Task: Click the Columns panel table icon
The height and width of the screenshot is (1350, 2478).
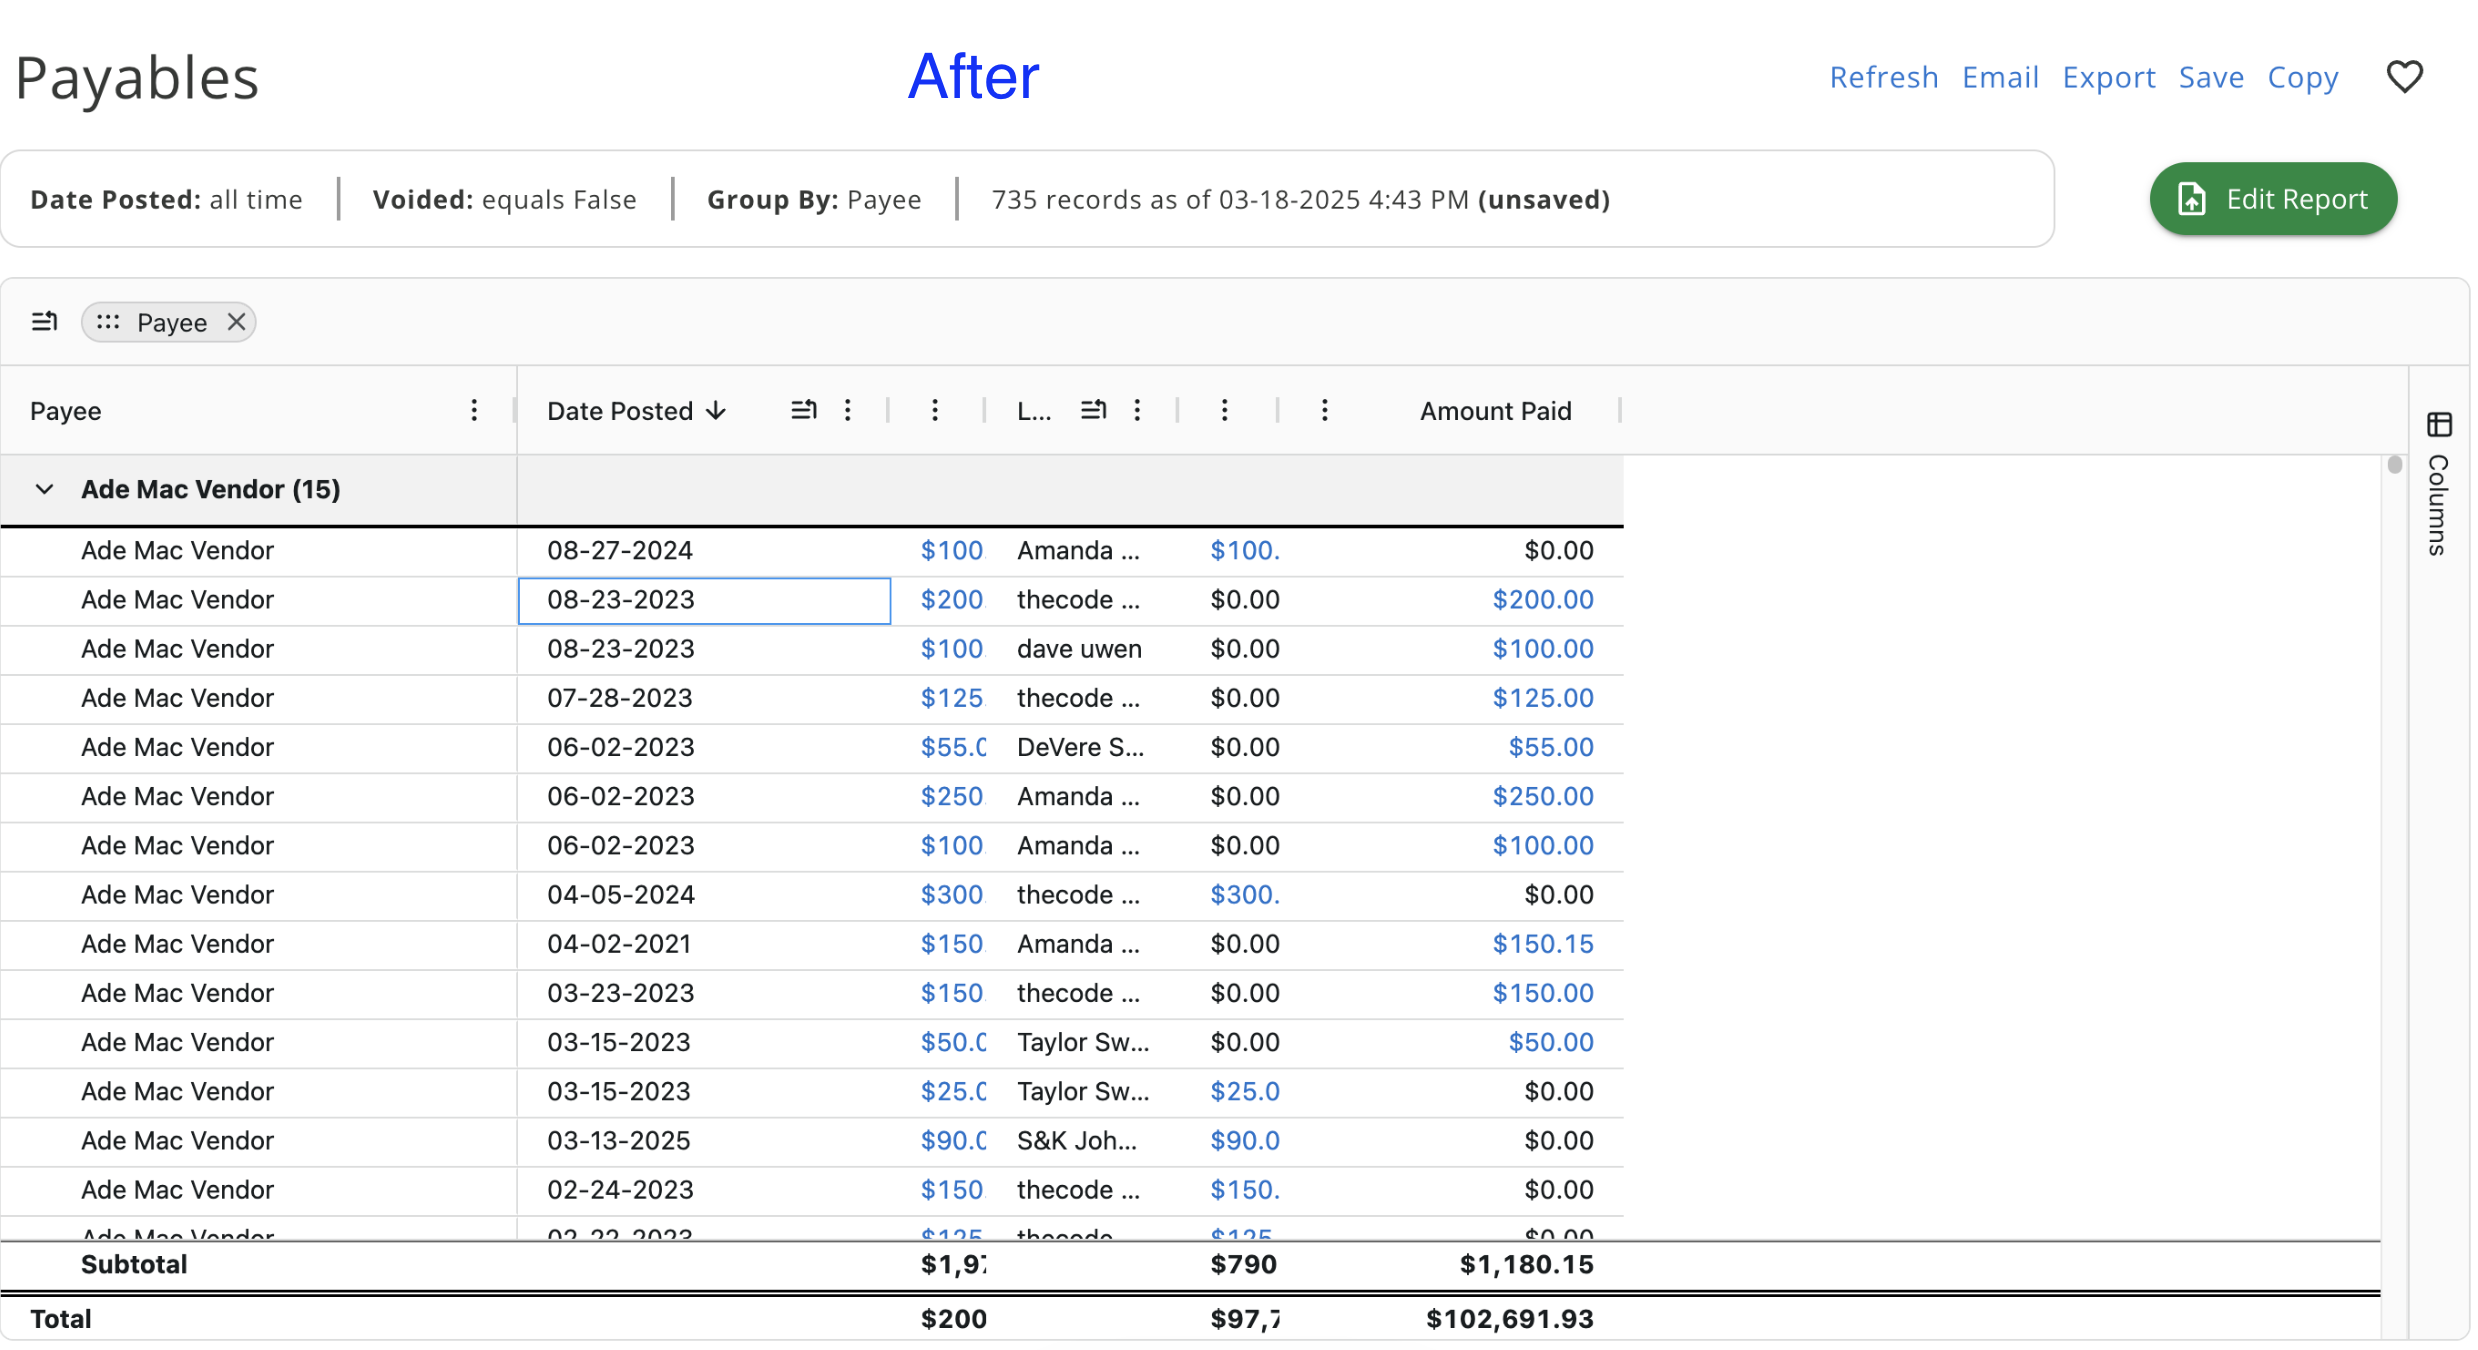Action: coord(2439,424)
